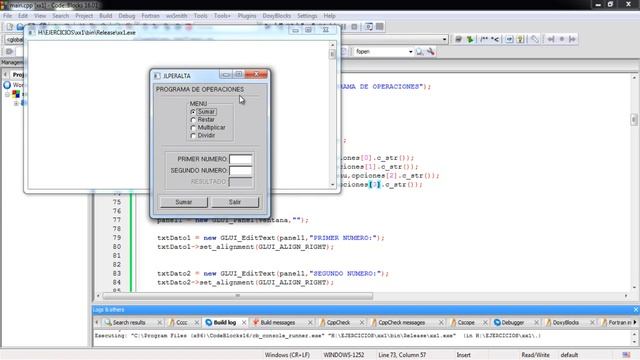
Task: Click the wrench options icon beside fopen
Action: pyautogui.click(x=430, y=51)
